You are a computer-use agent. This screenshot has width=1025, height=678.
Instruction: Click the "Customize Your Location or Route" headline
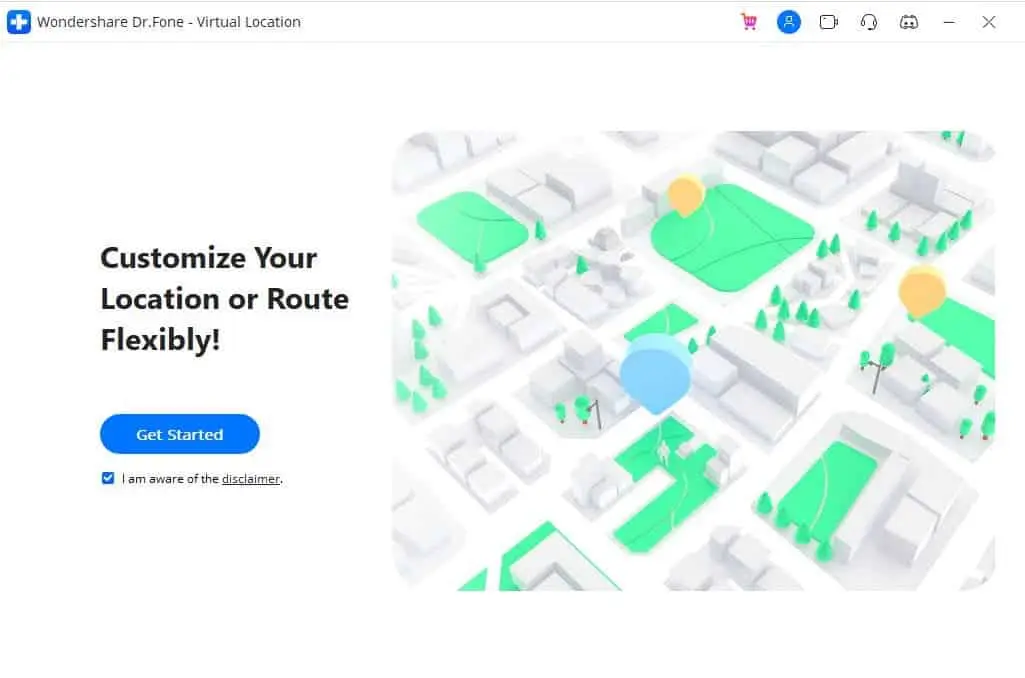click(x=224, y=279)
